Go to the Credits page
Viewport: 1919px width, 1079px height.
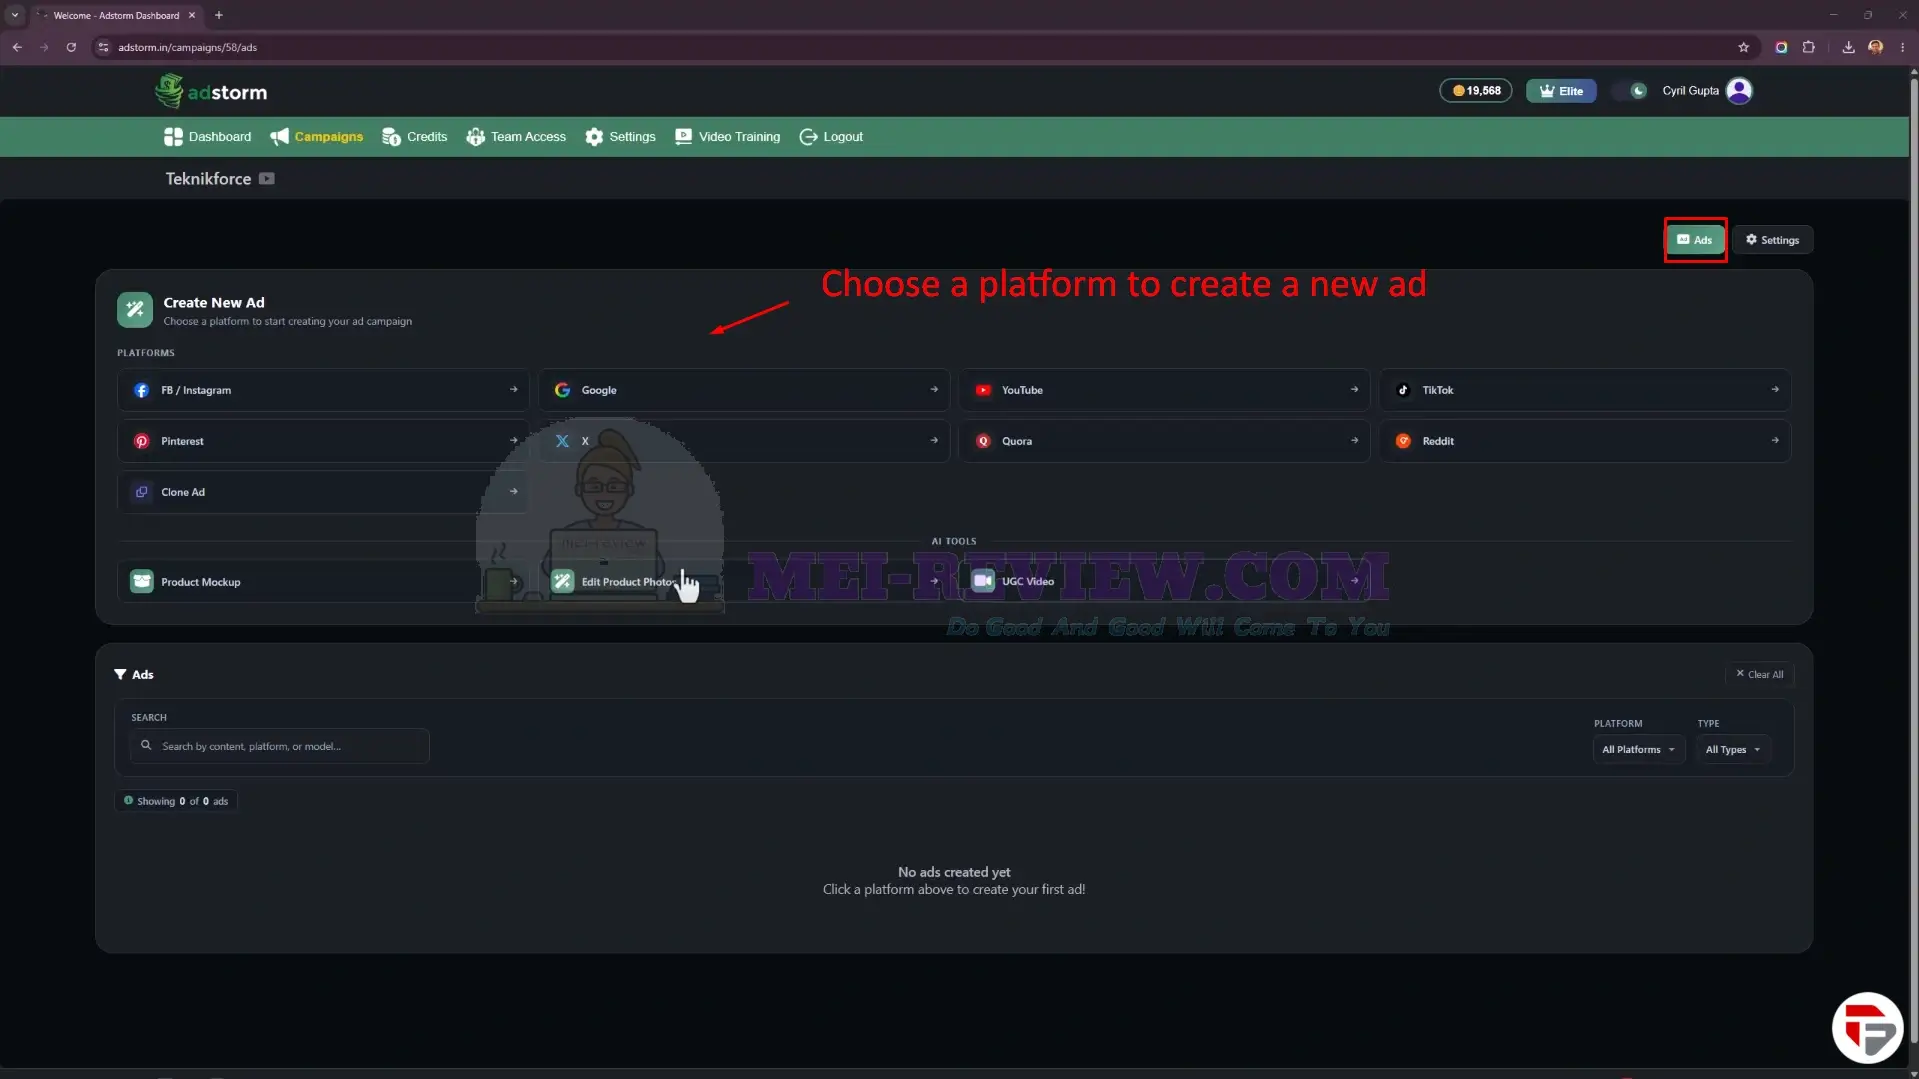point(414,137)
